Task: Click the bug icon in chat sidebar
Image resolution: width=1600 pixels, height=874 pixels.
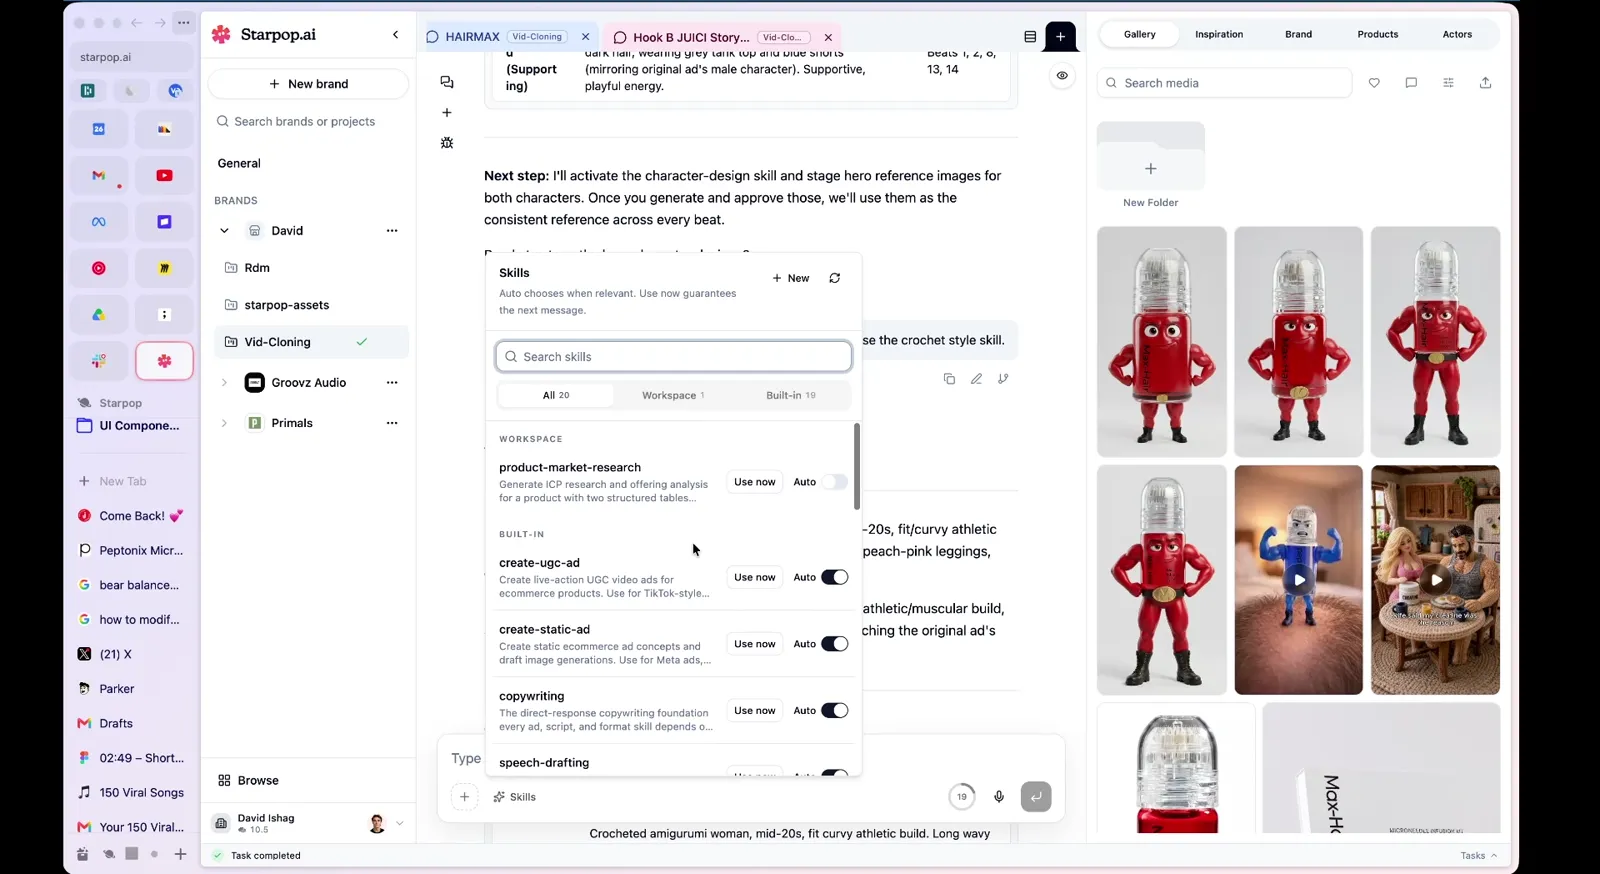Action: pos(447,143)
